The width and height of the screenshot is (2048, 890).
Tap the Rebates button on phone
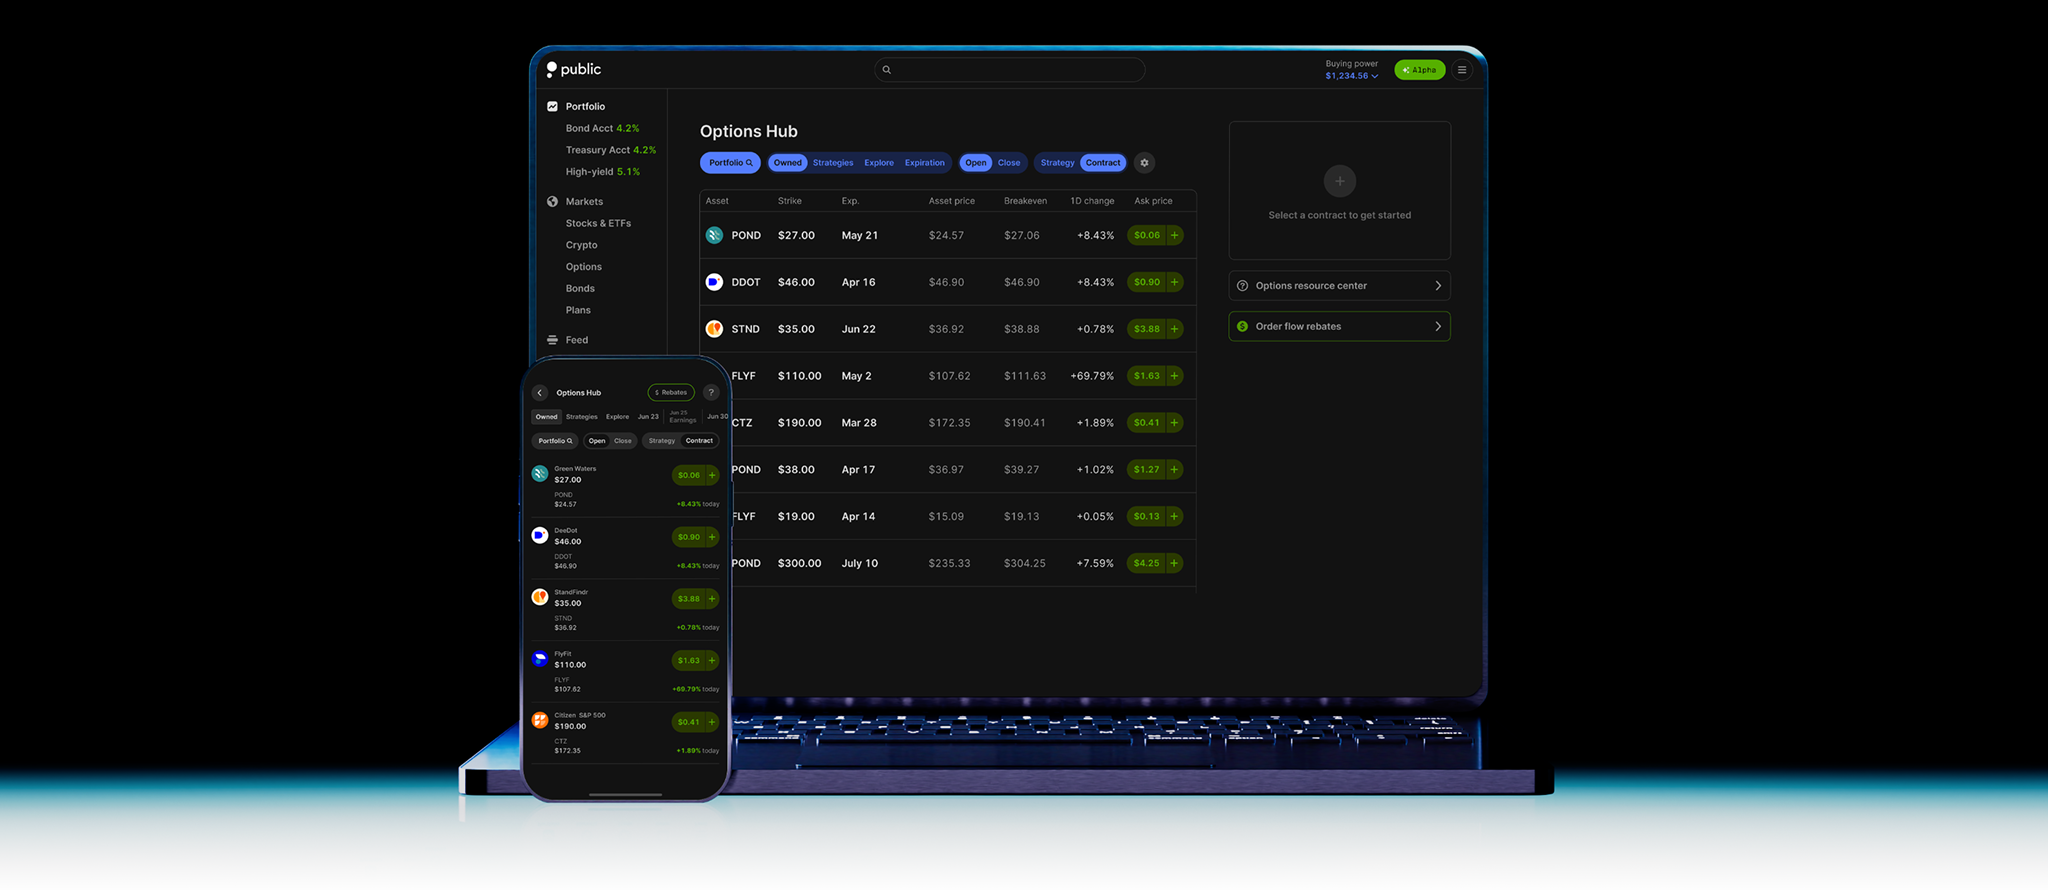tap(671, 393)
